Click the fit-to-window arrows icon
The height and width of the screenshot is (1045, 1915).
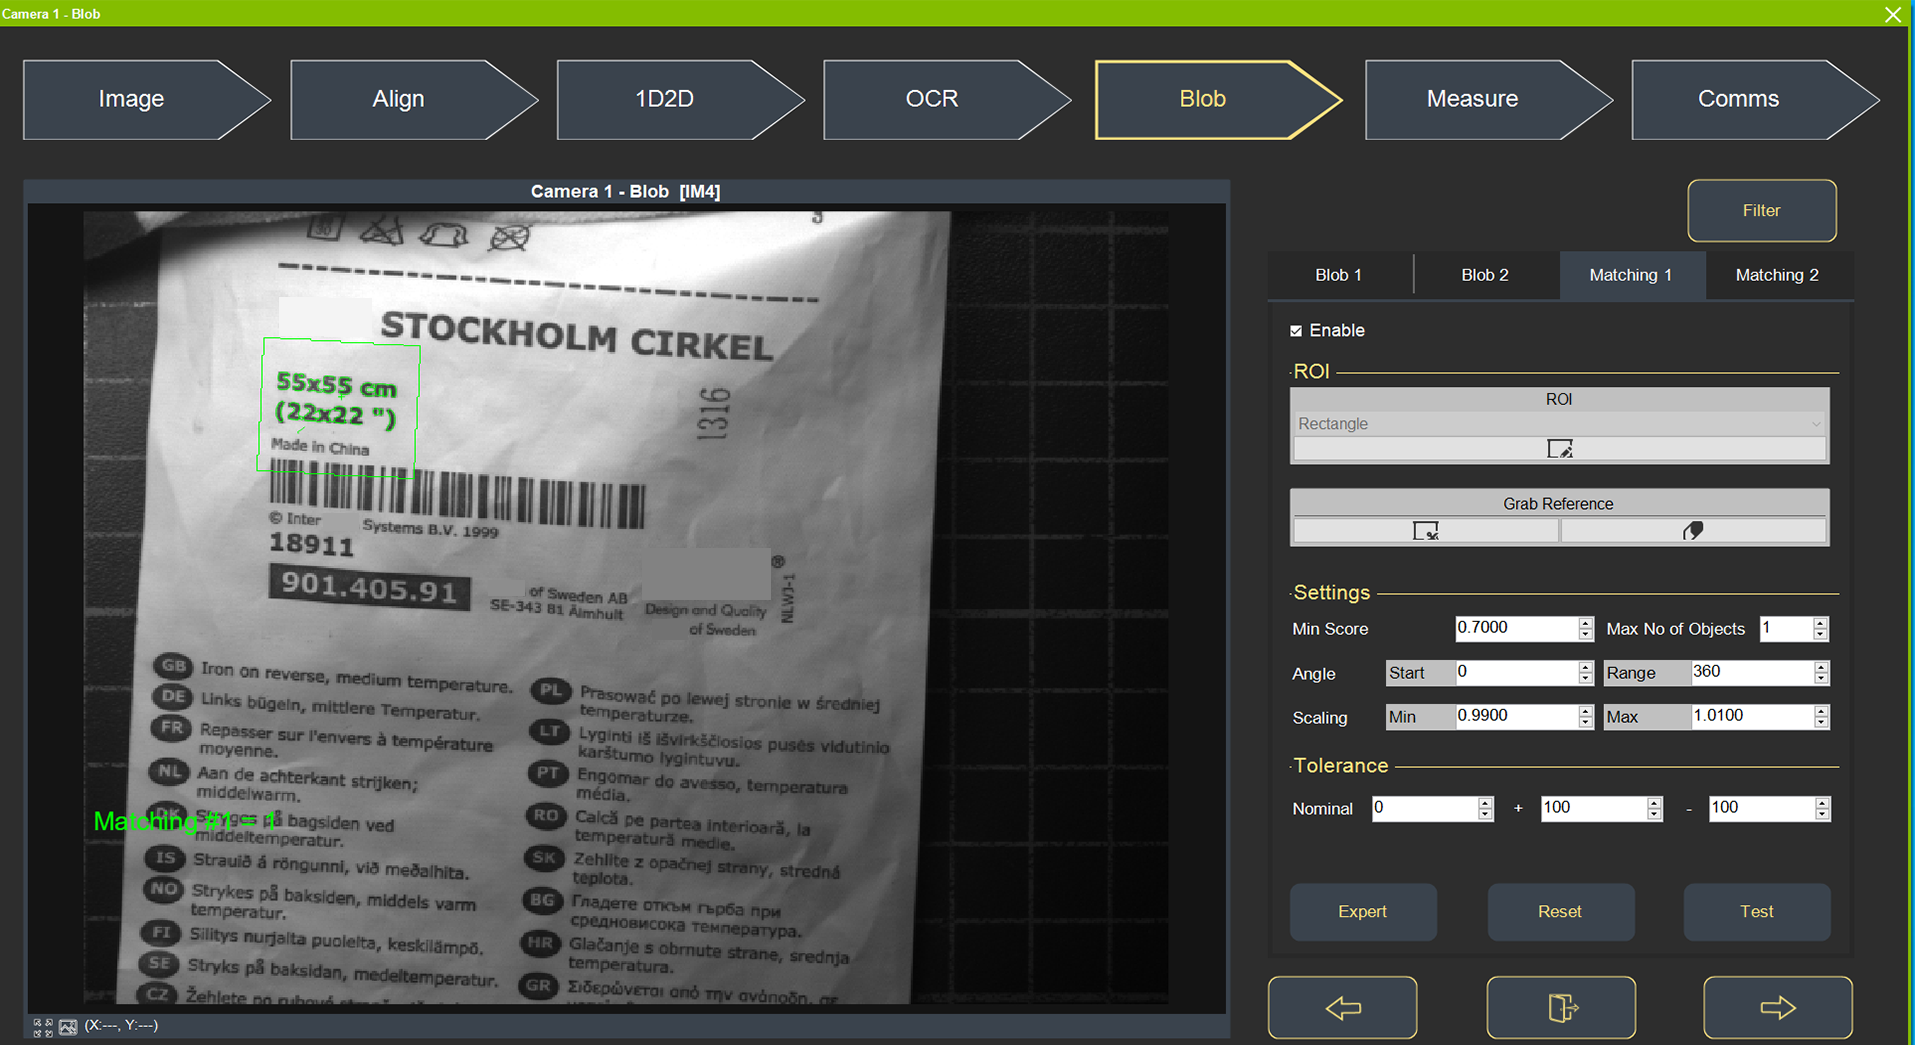[43, 1027]
